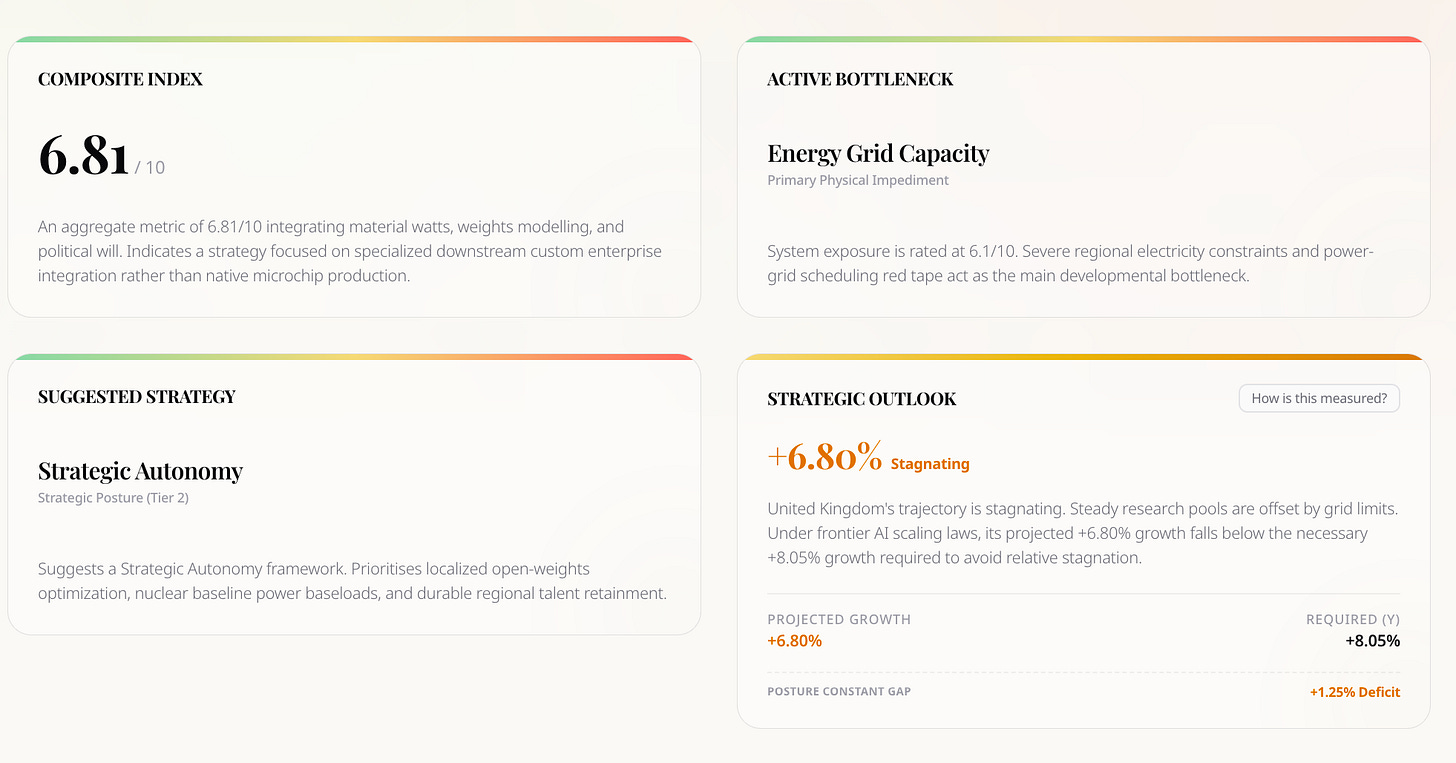Screen dimensions: 1456x763
Task: Click the Strategic Posture (Tier 2) subtitle
Action: [113, 498]
